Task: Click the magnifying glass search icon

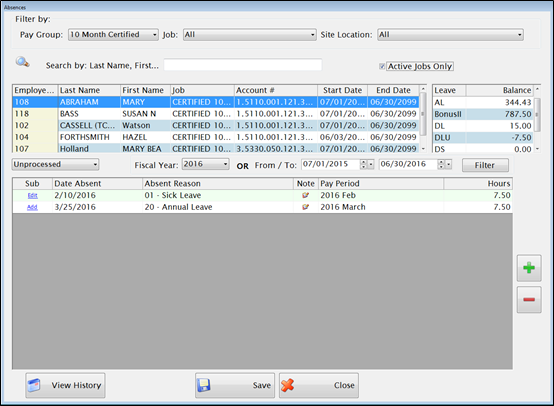Action: coord(22,62)
